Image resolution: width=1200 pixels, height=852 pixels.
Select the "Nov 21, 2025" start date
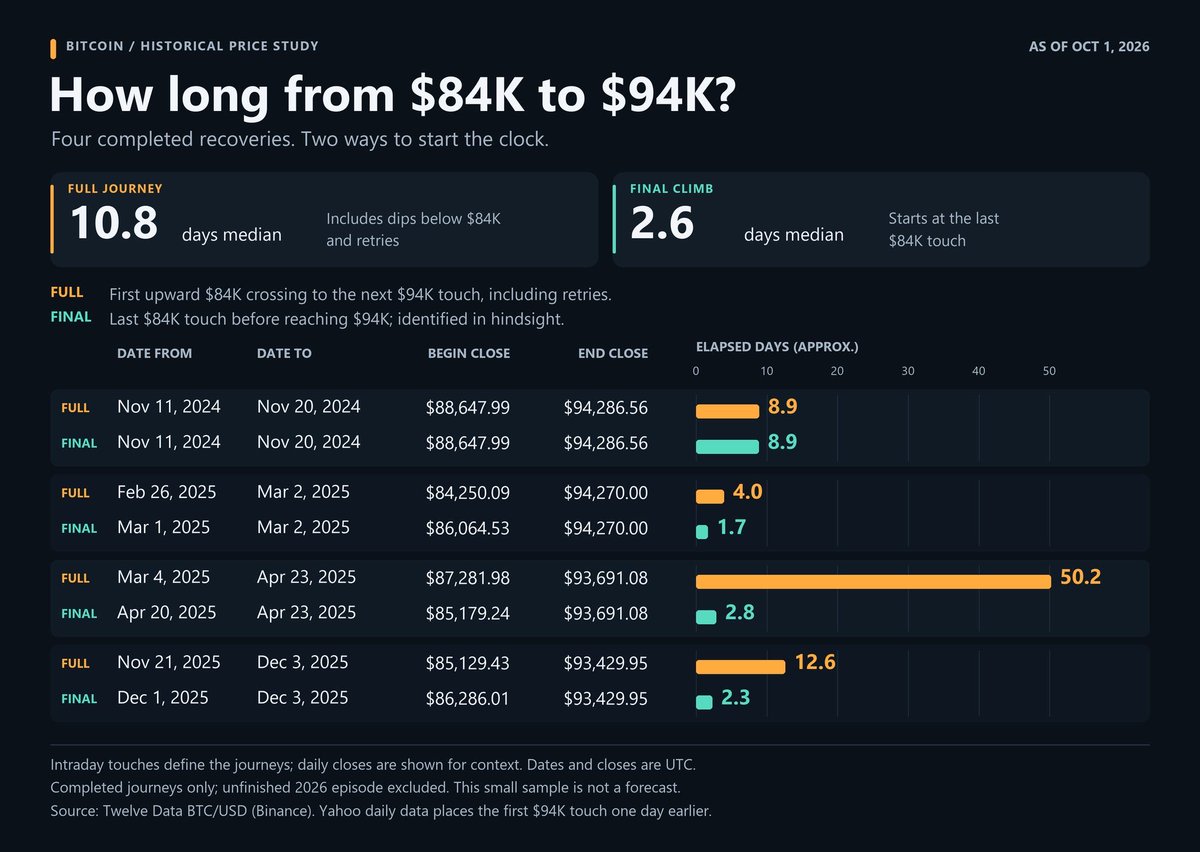[x=168, y=662]
